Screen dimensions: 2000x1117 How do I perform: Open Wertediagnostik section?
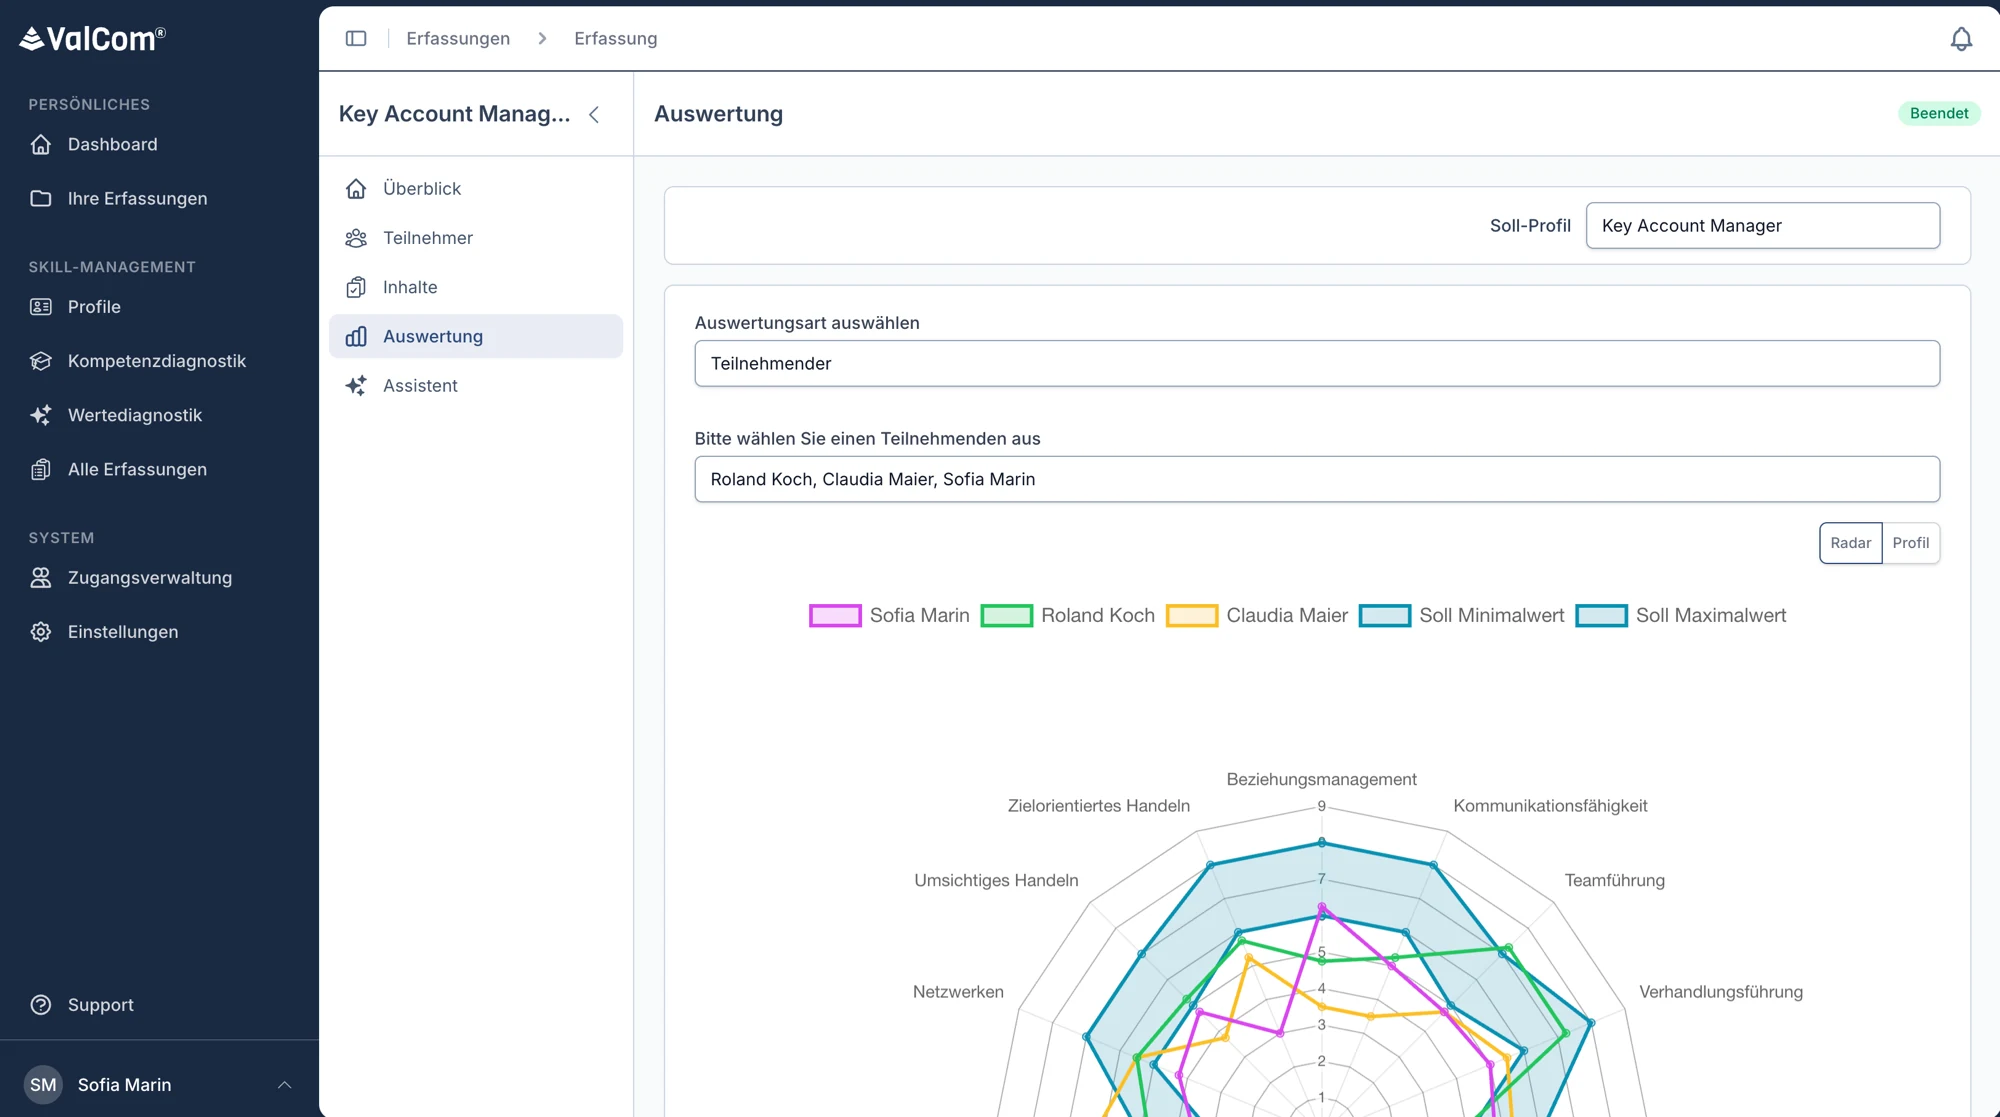[135, 415]
